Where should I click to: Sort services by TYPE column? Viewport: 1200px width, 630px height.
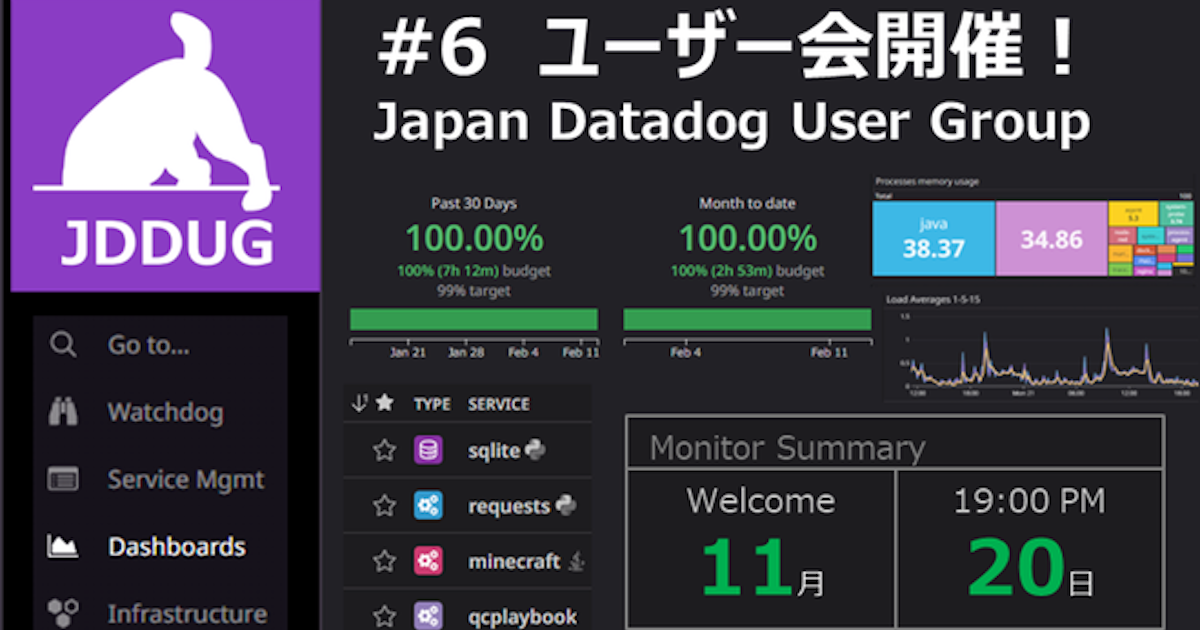click(432, 404)
